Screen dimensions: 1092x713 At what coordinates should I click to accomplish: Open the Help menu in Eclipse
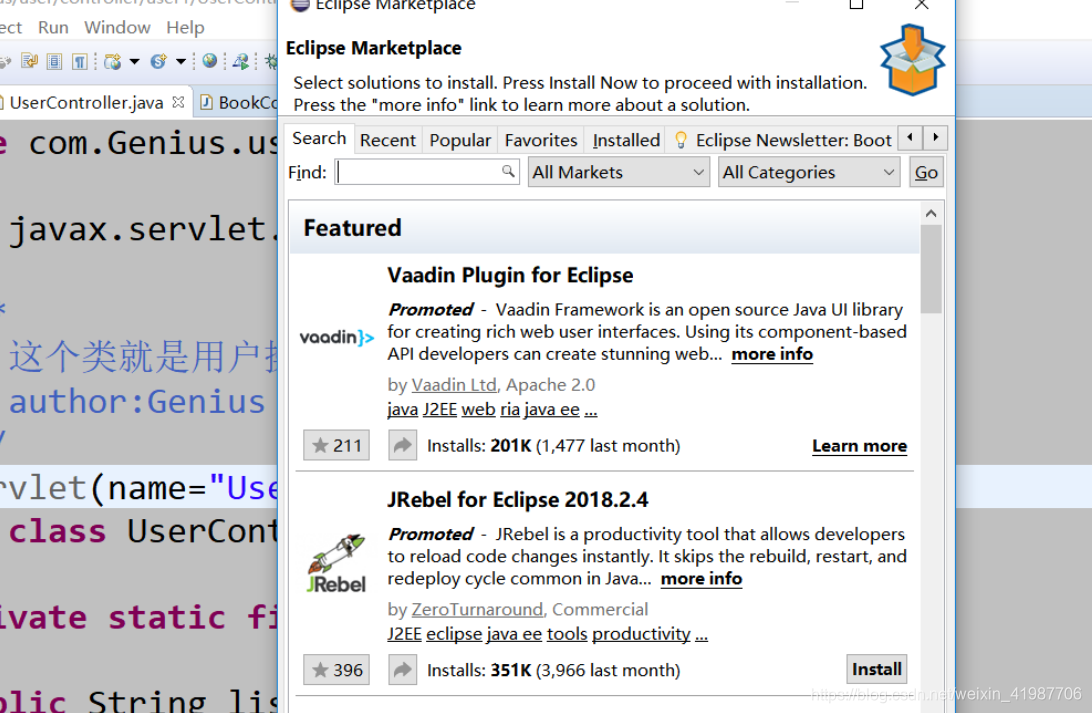[x=185, y=27]
